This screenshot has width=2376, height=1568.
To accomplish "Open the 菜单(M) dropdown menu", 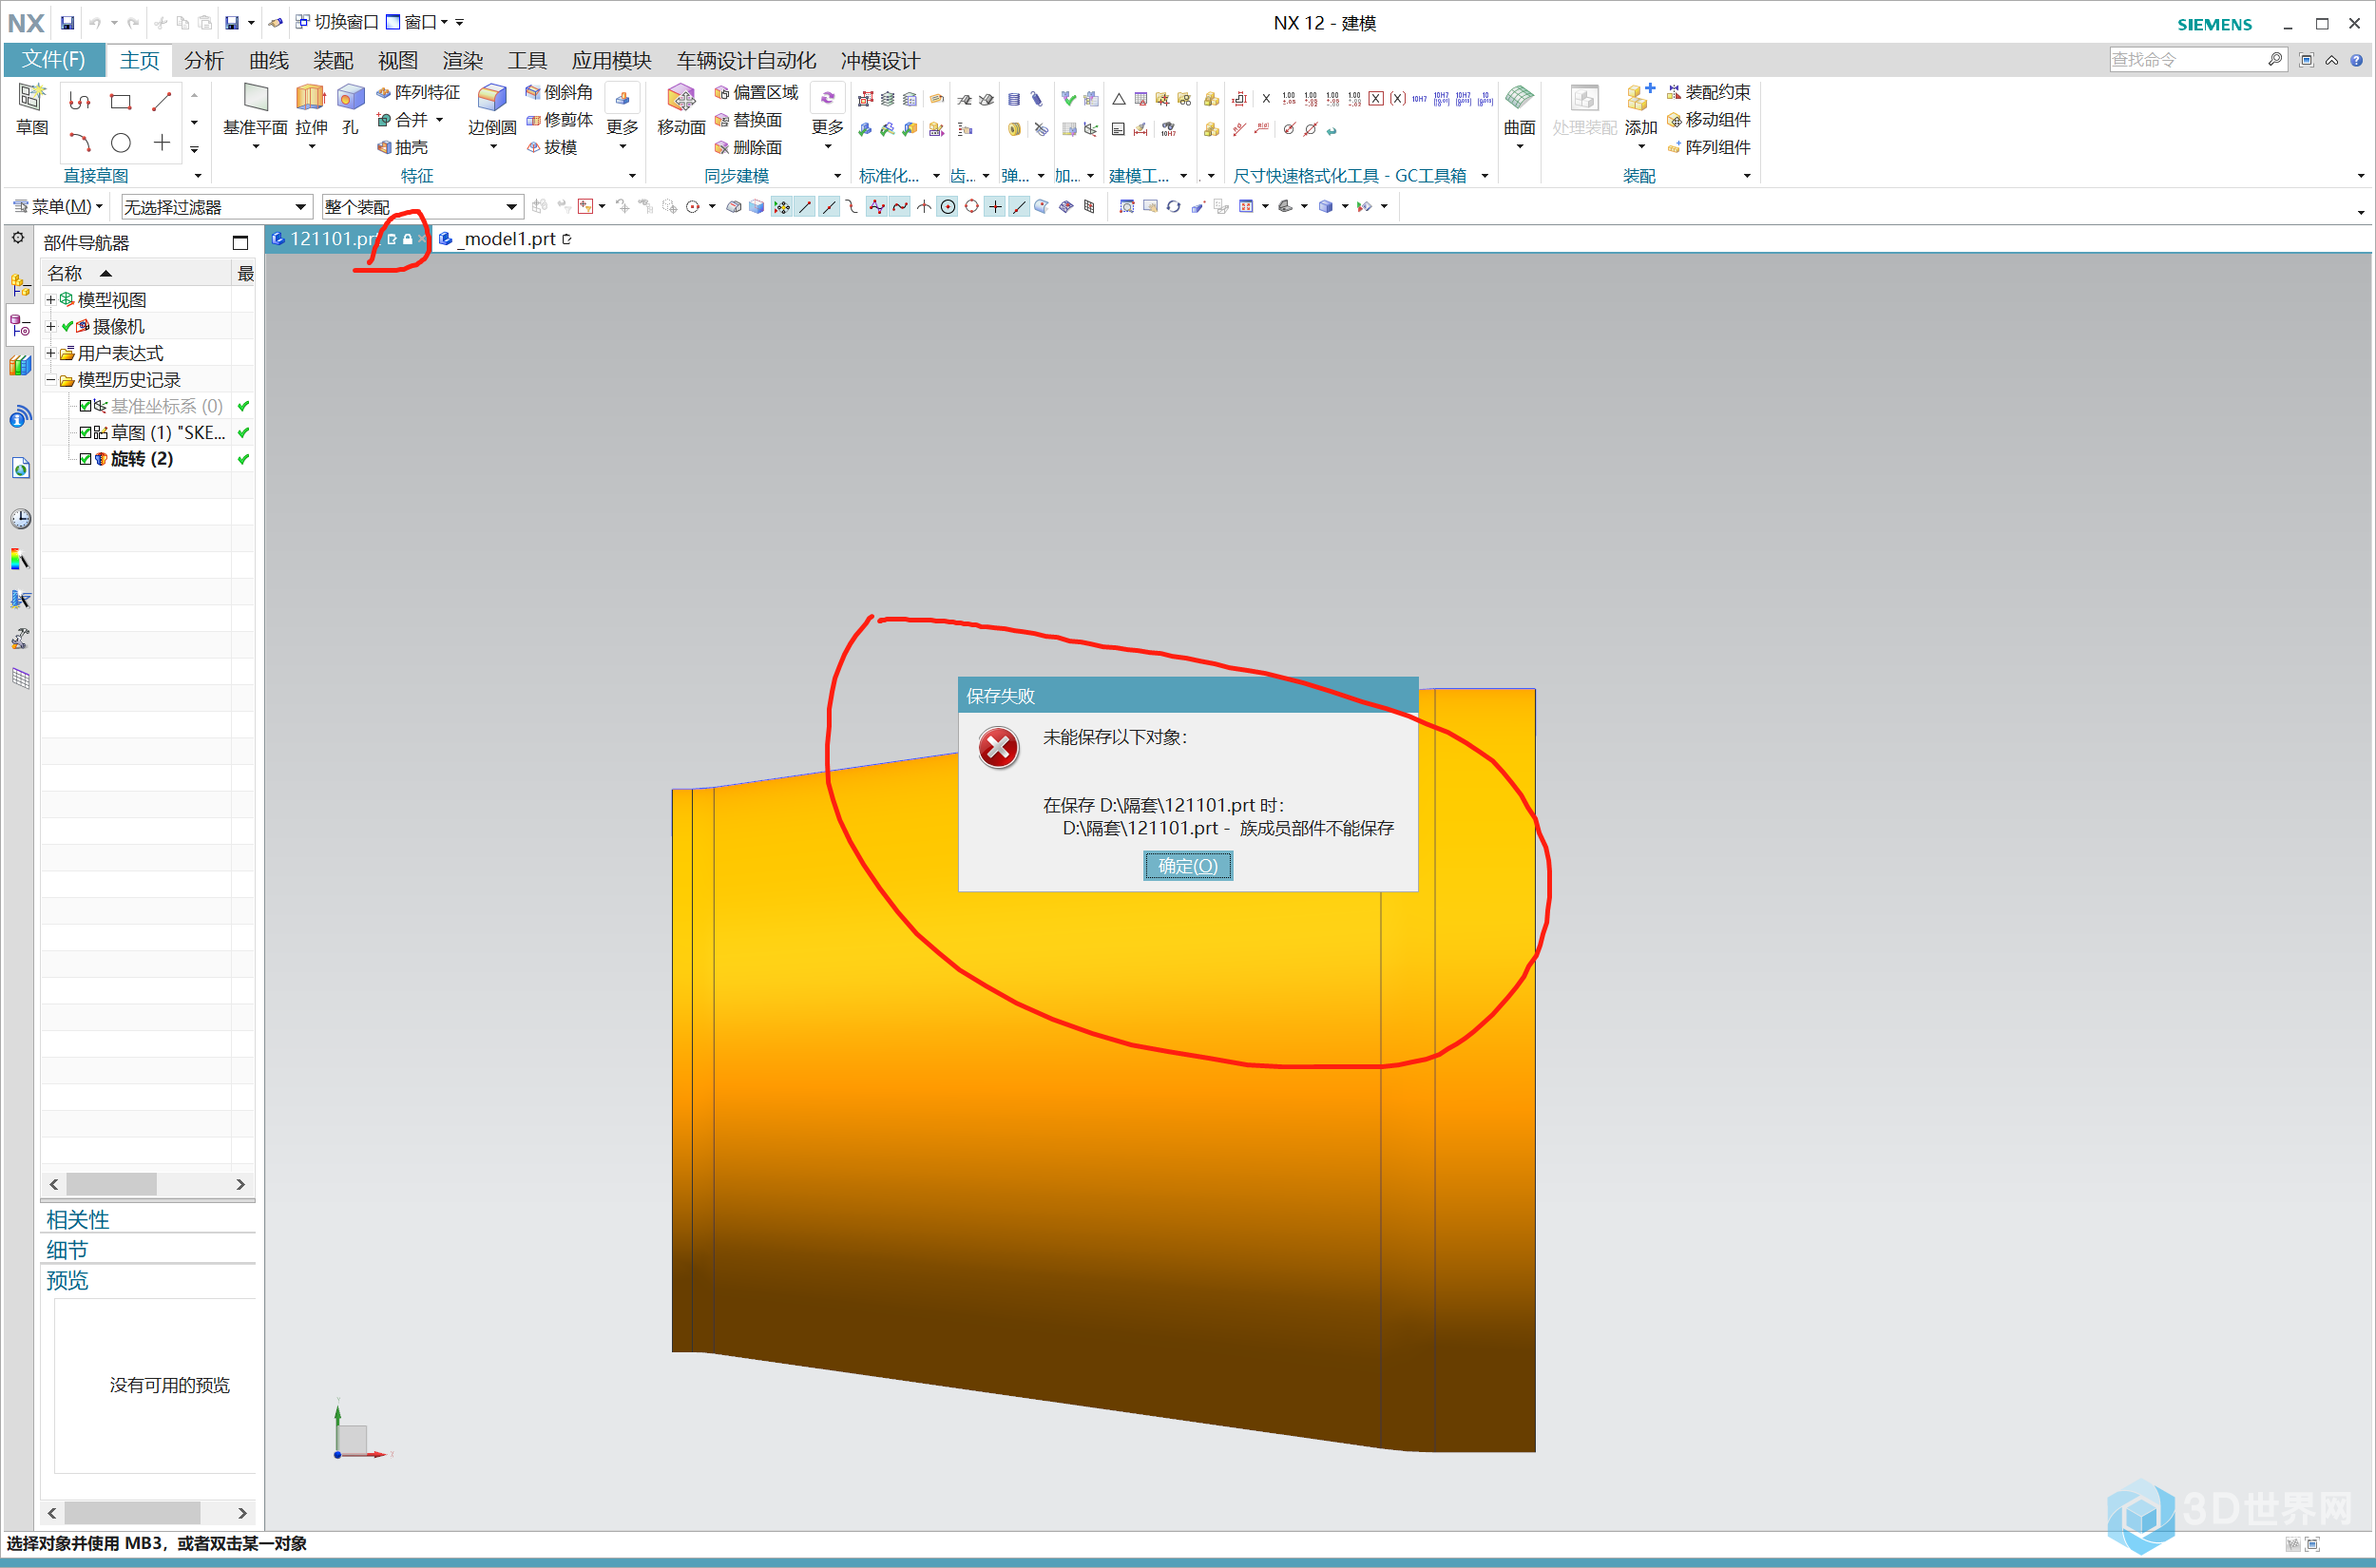I will click(x=57, y=207).
